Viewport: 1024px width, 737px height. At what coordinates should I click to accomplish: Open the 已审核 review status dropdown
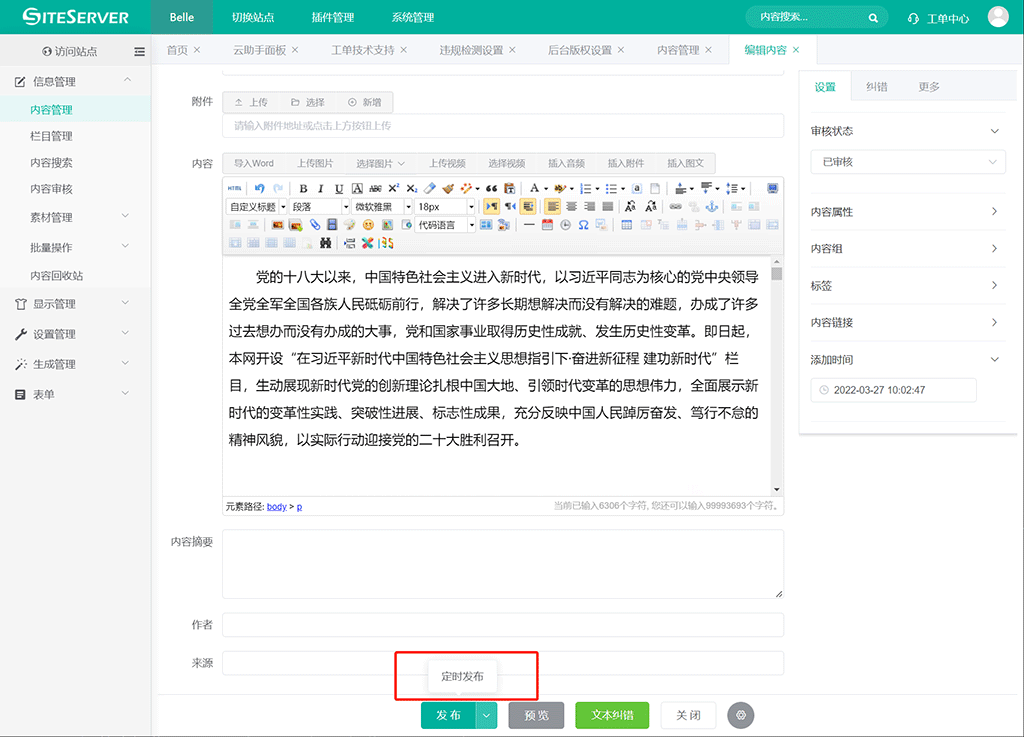click(907, 162)
